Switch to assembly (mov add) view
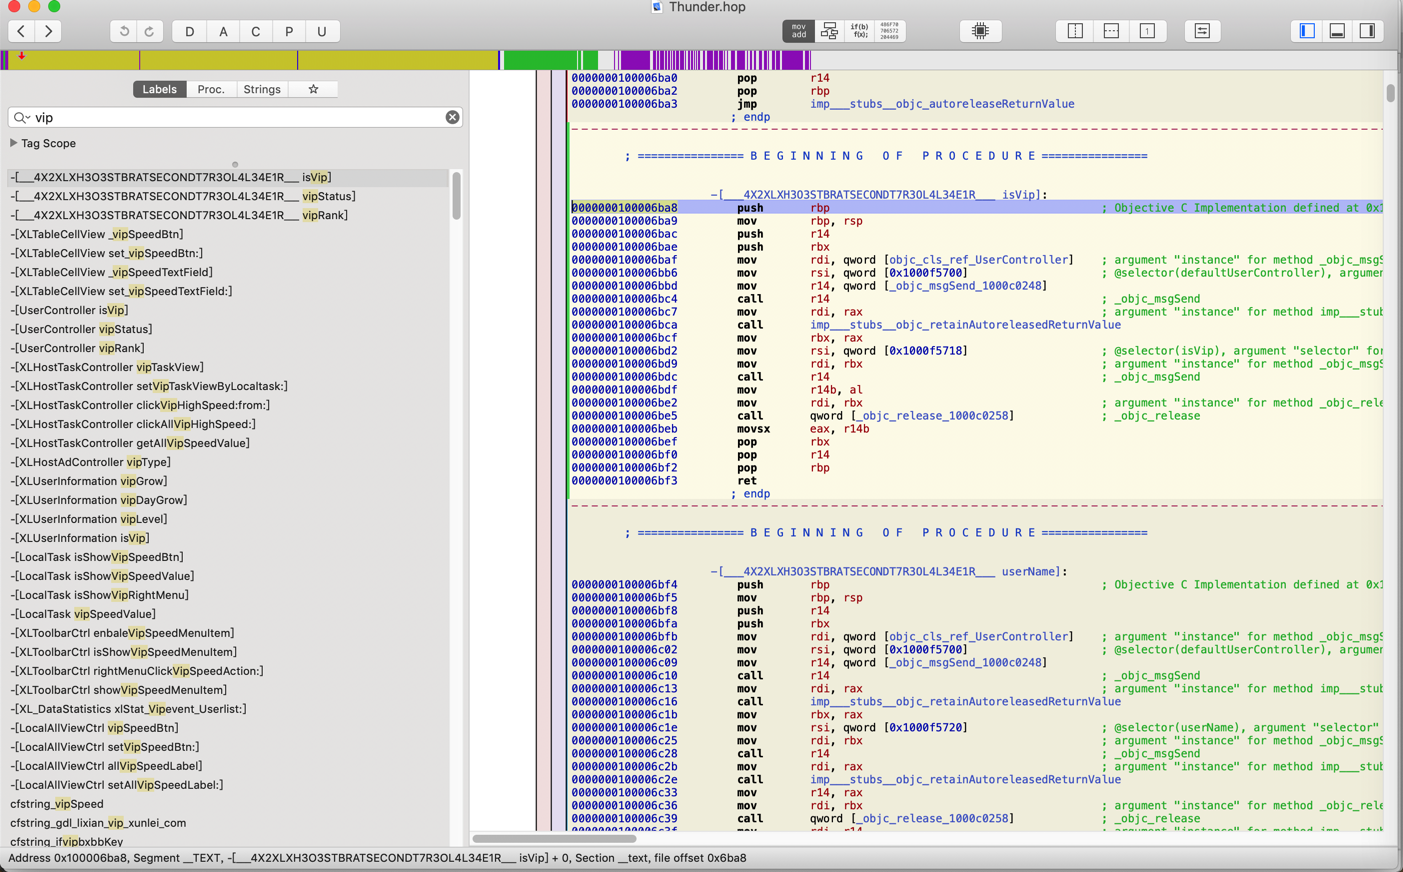 [x=798, y=32]
